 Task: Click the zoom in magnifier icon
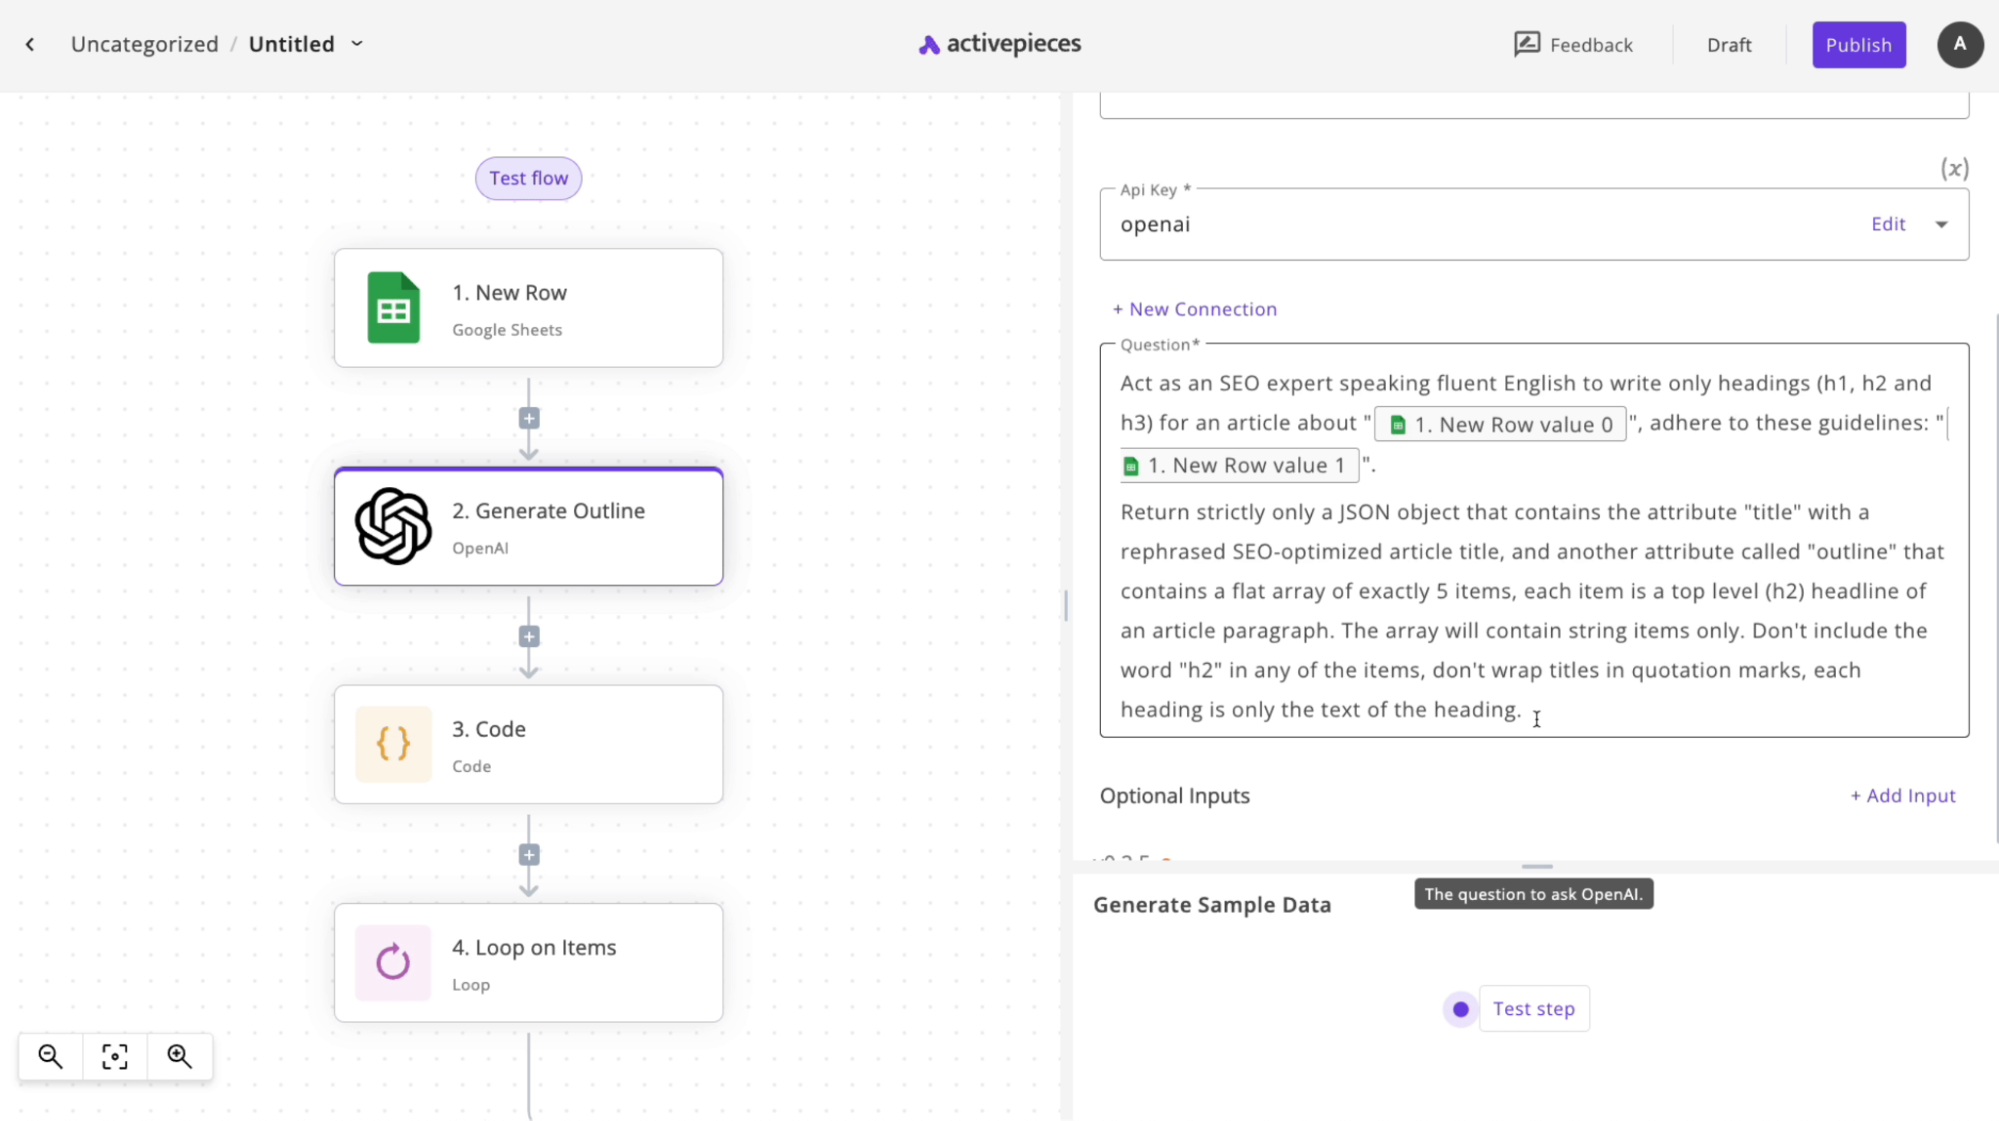(x=178, y=1055)
